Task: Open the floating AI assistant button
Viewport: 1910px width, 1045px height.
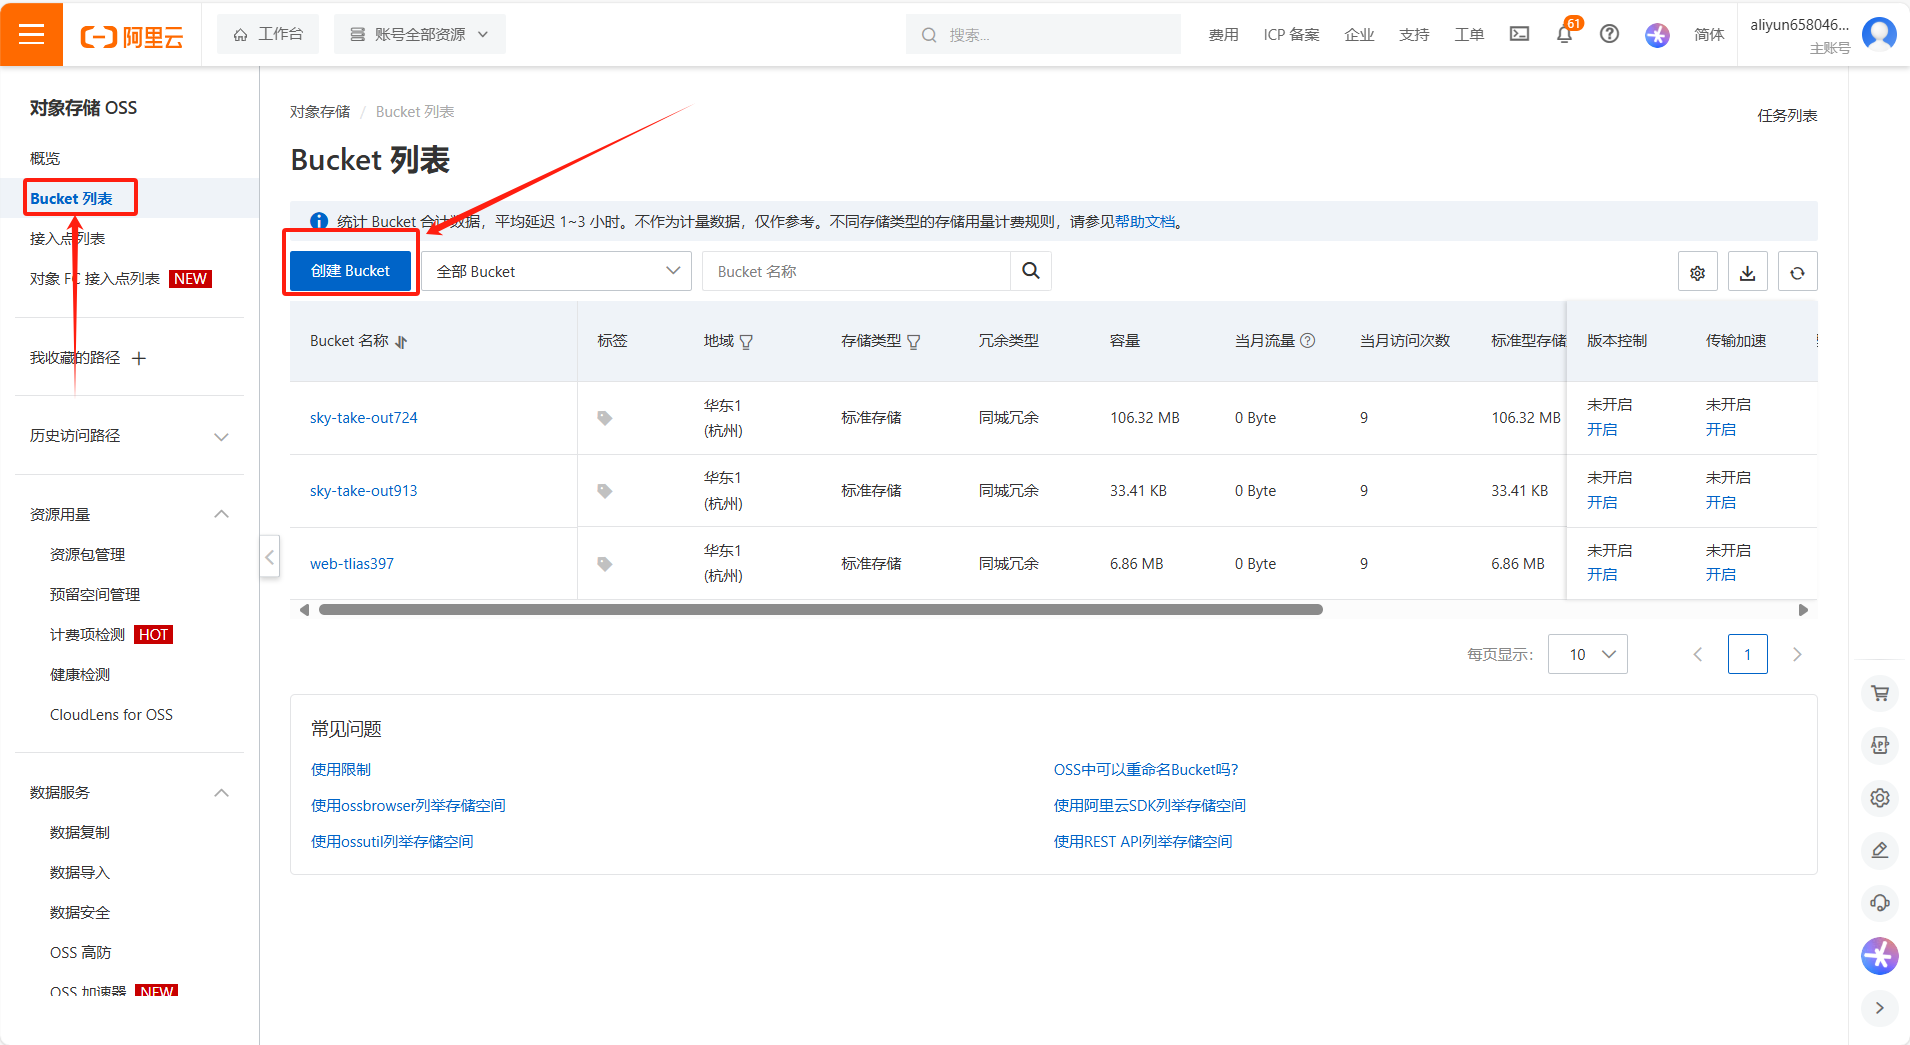Action: tap(1880, 955)
